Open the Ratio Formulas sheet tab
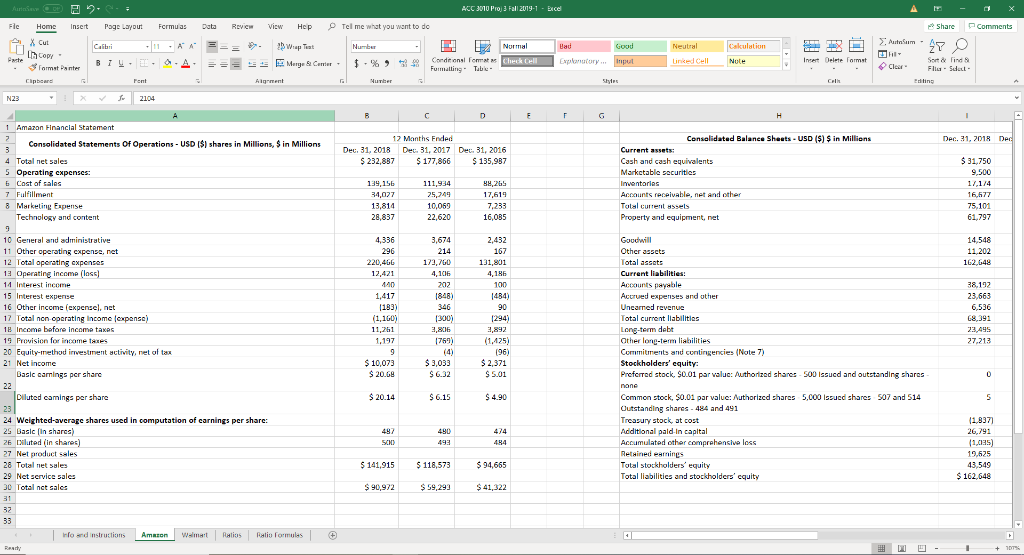Viewport: 1024px width, 555px height. point(280,535)
